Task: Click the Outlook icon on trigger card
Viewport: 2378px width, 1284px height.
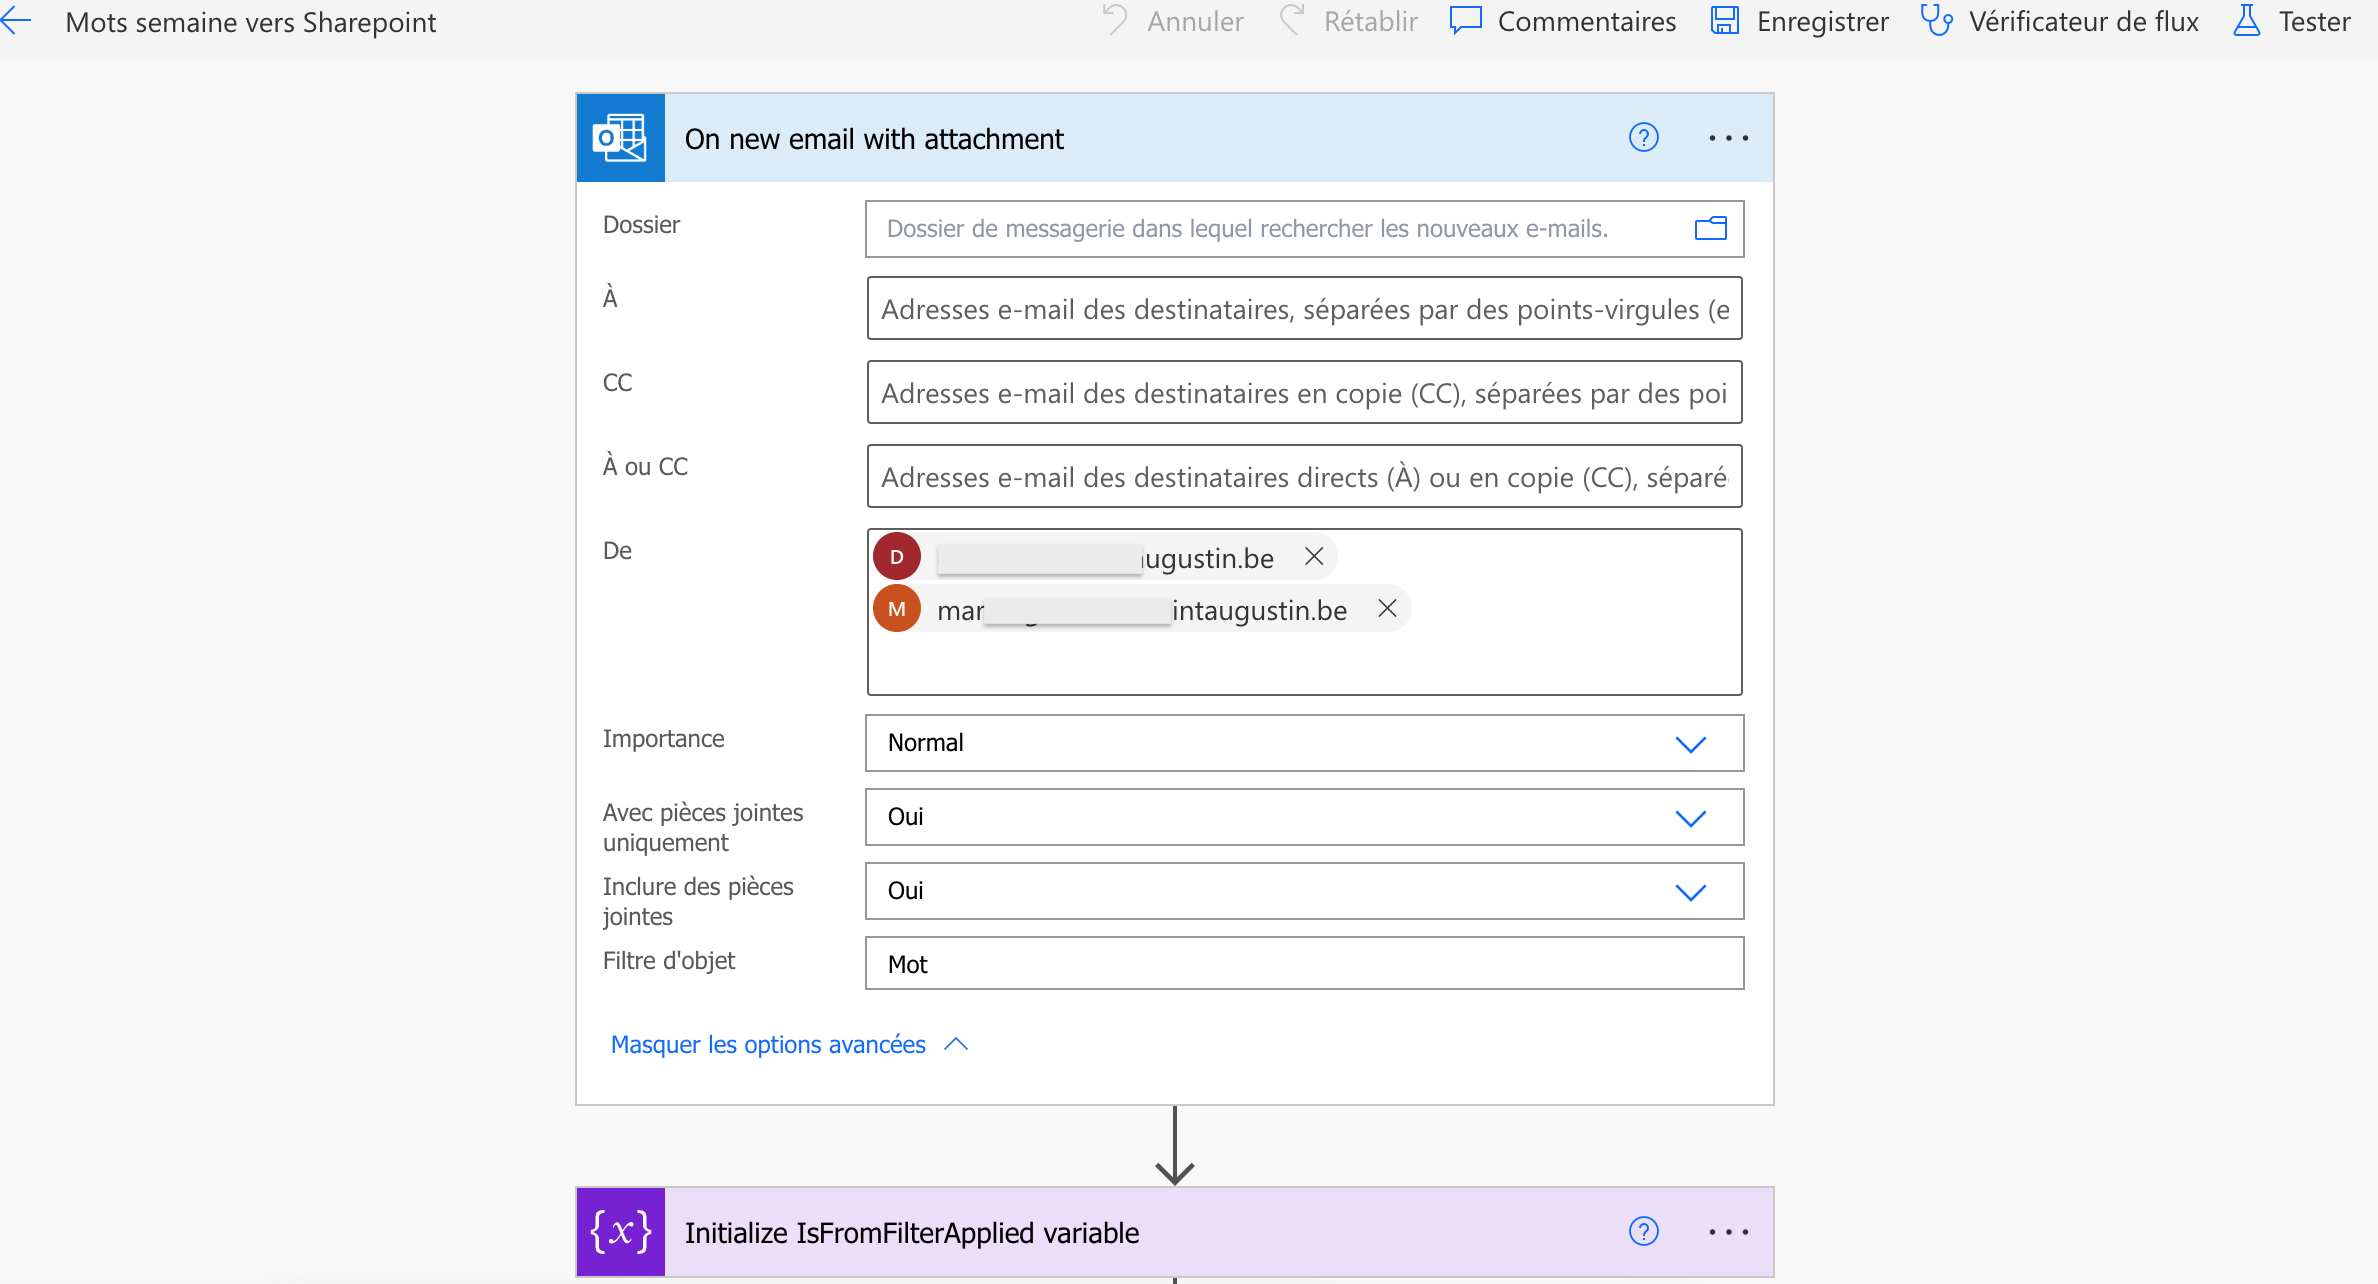Action: pos(620,138)
